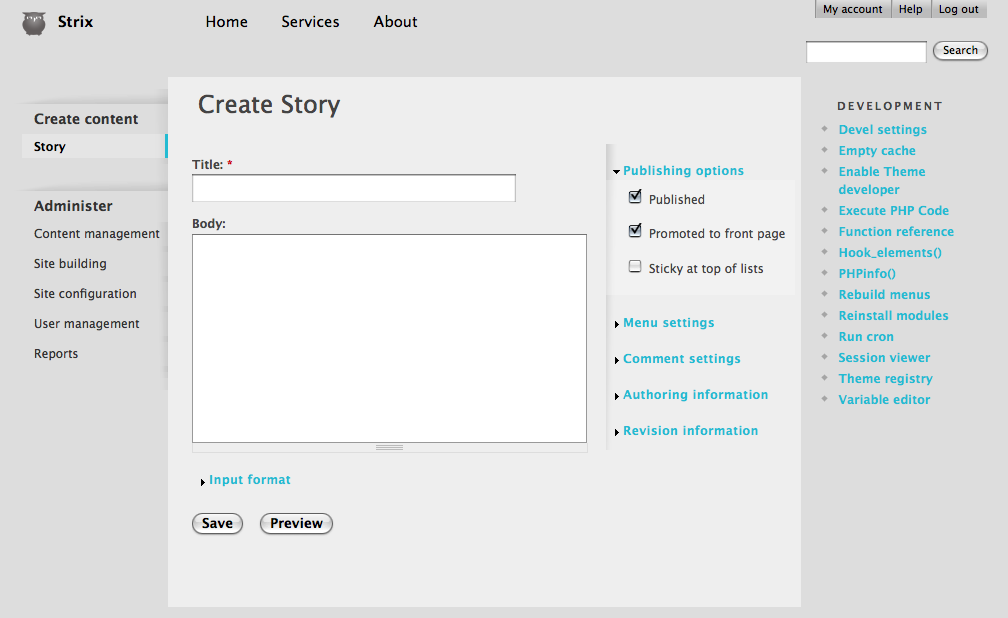This screenshot has height=618, width=1008.
Task: Expand the Menu settings section
Action: 668,323
